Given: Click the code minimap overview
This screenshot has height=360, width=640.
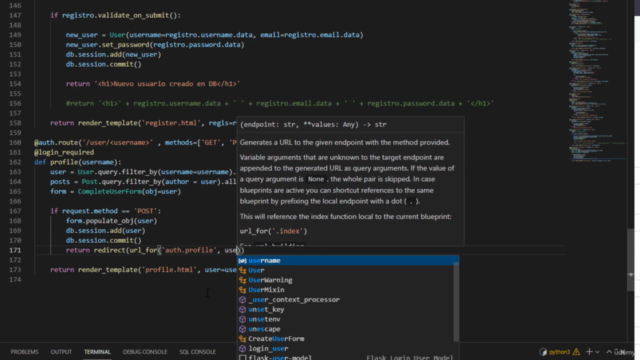Looking at the screenshot, I should 597,82.
